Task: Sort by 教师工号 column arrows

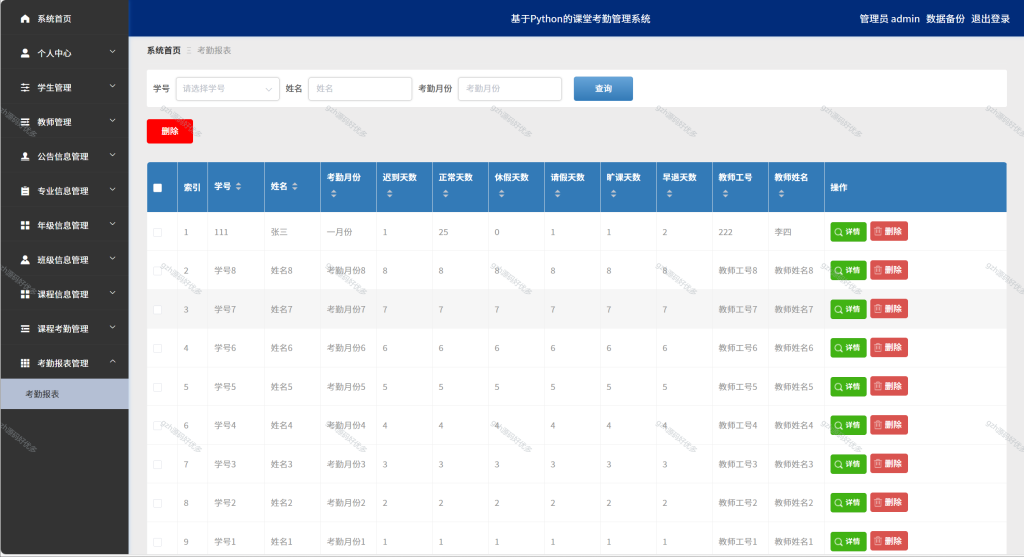Action: [x=726, y=194]
